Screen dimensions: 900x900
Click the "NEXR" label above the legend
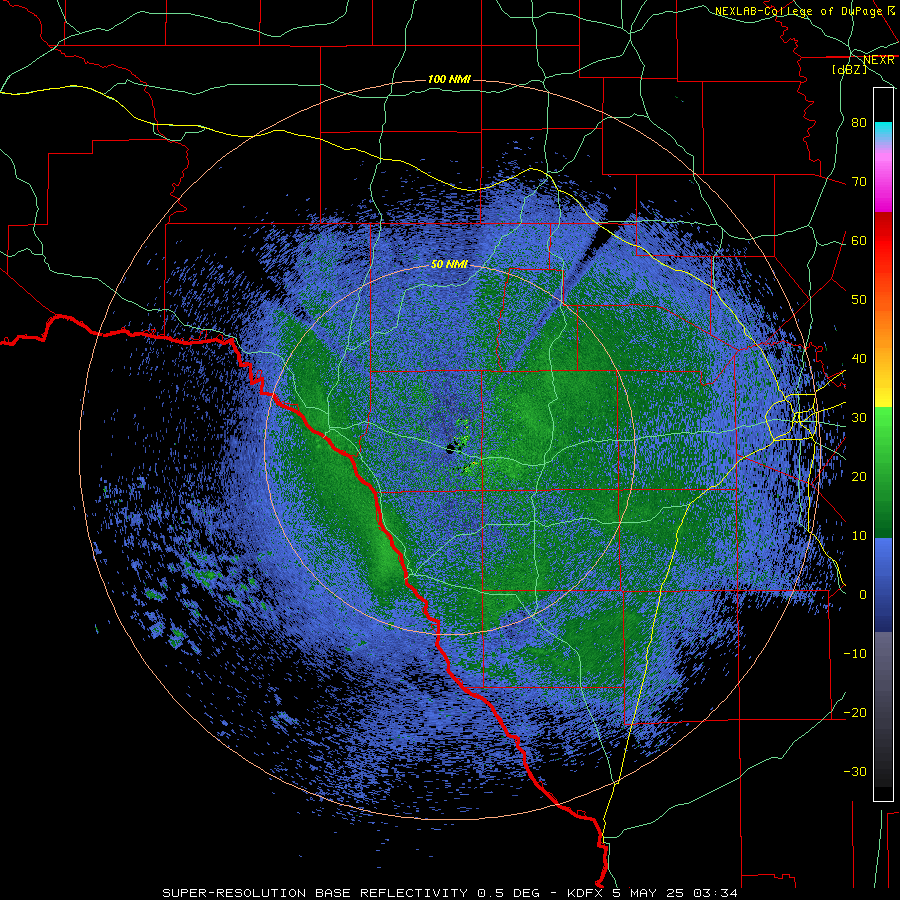pyautogui.click(x=879, y=60)
